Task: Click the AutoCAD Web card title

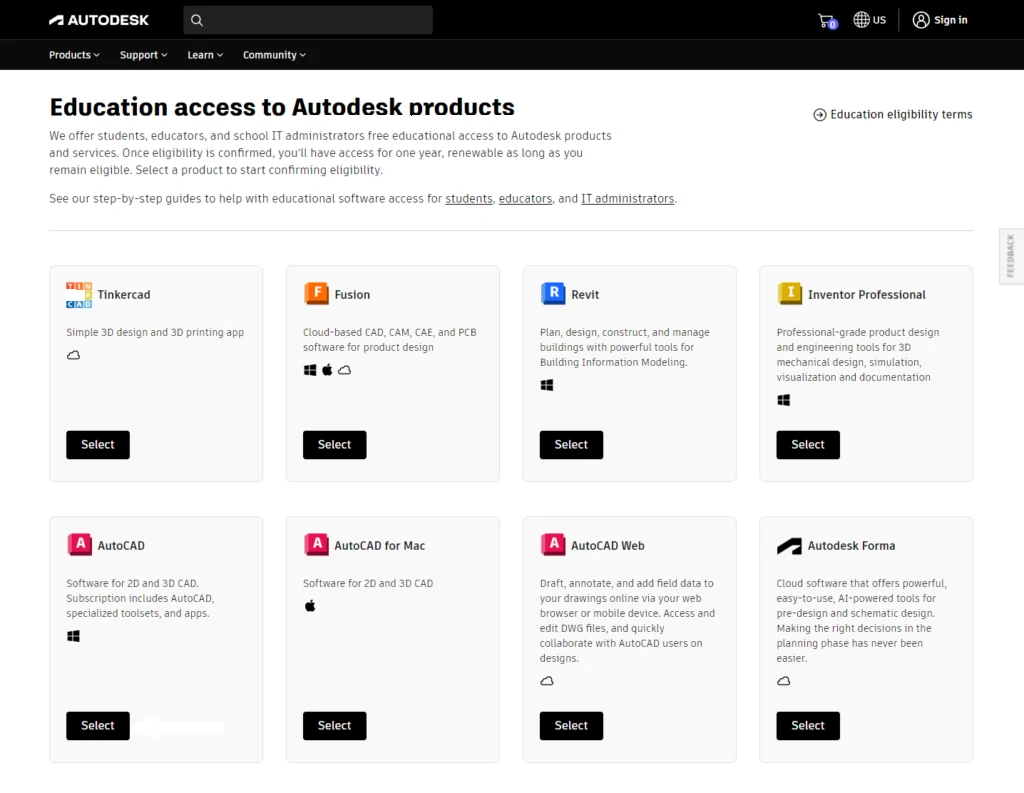Action: [x=607, y=545]
